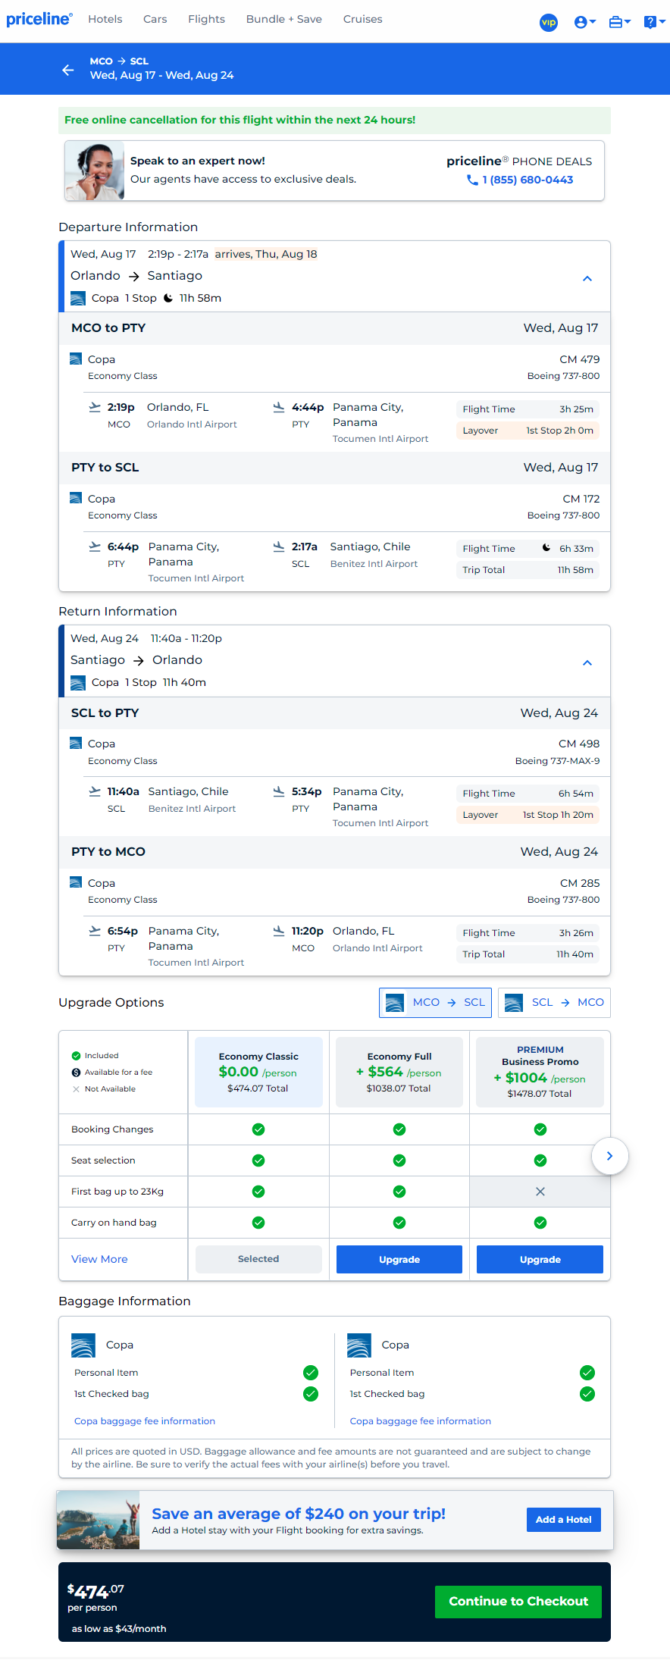This screenshot has height=1660, width=670.
Task: Open the Hotels nav item
Action: [105, 19]
